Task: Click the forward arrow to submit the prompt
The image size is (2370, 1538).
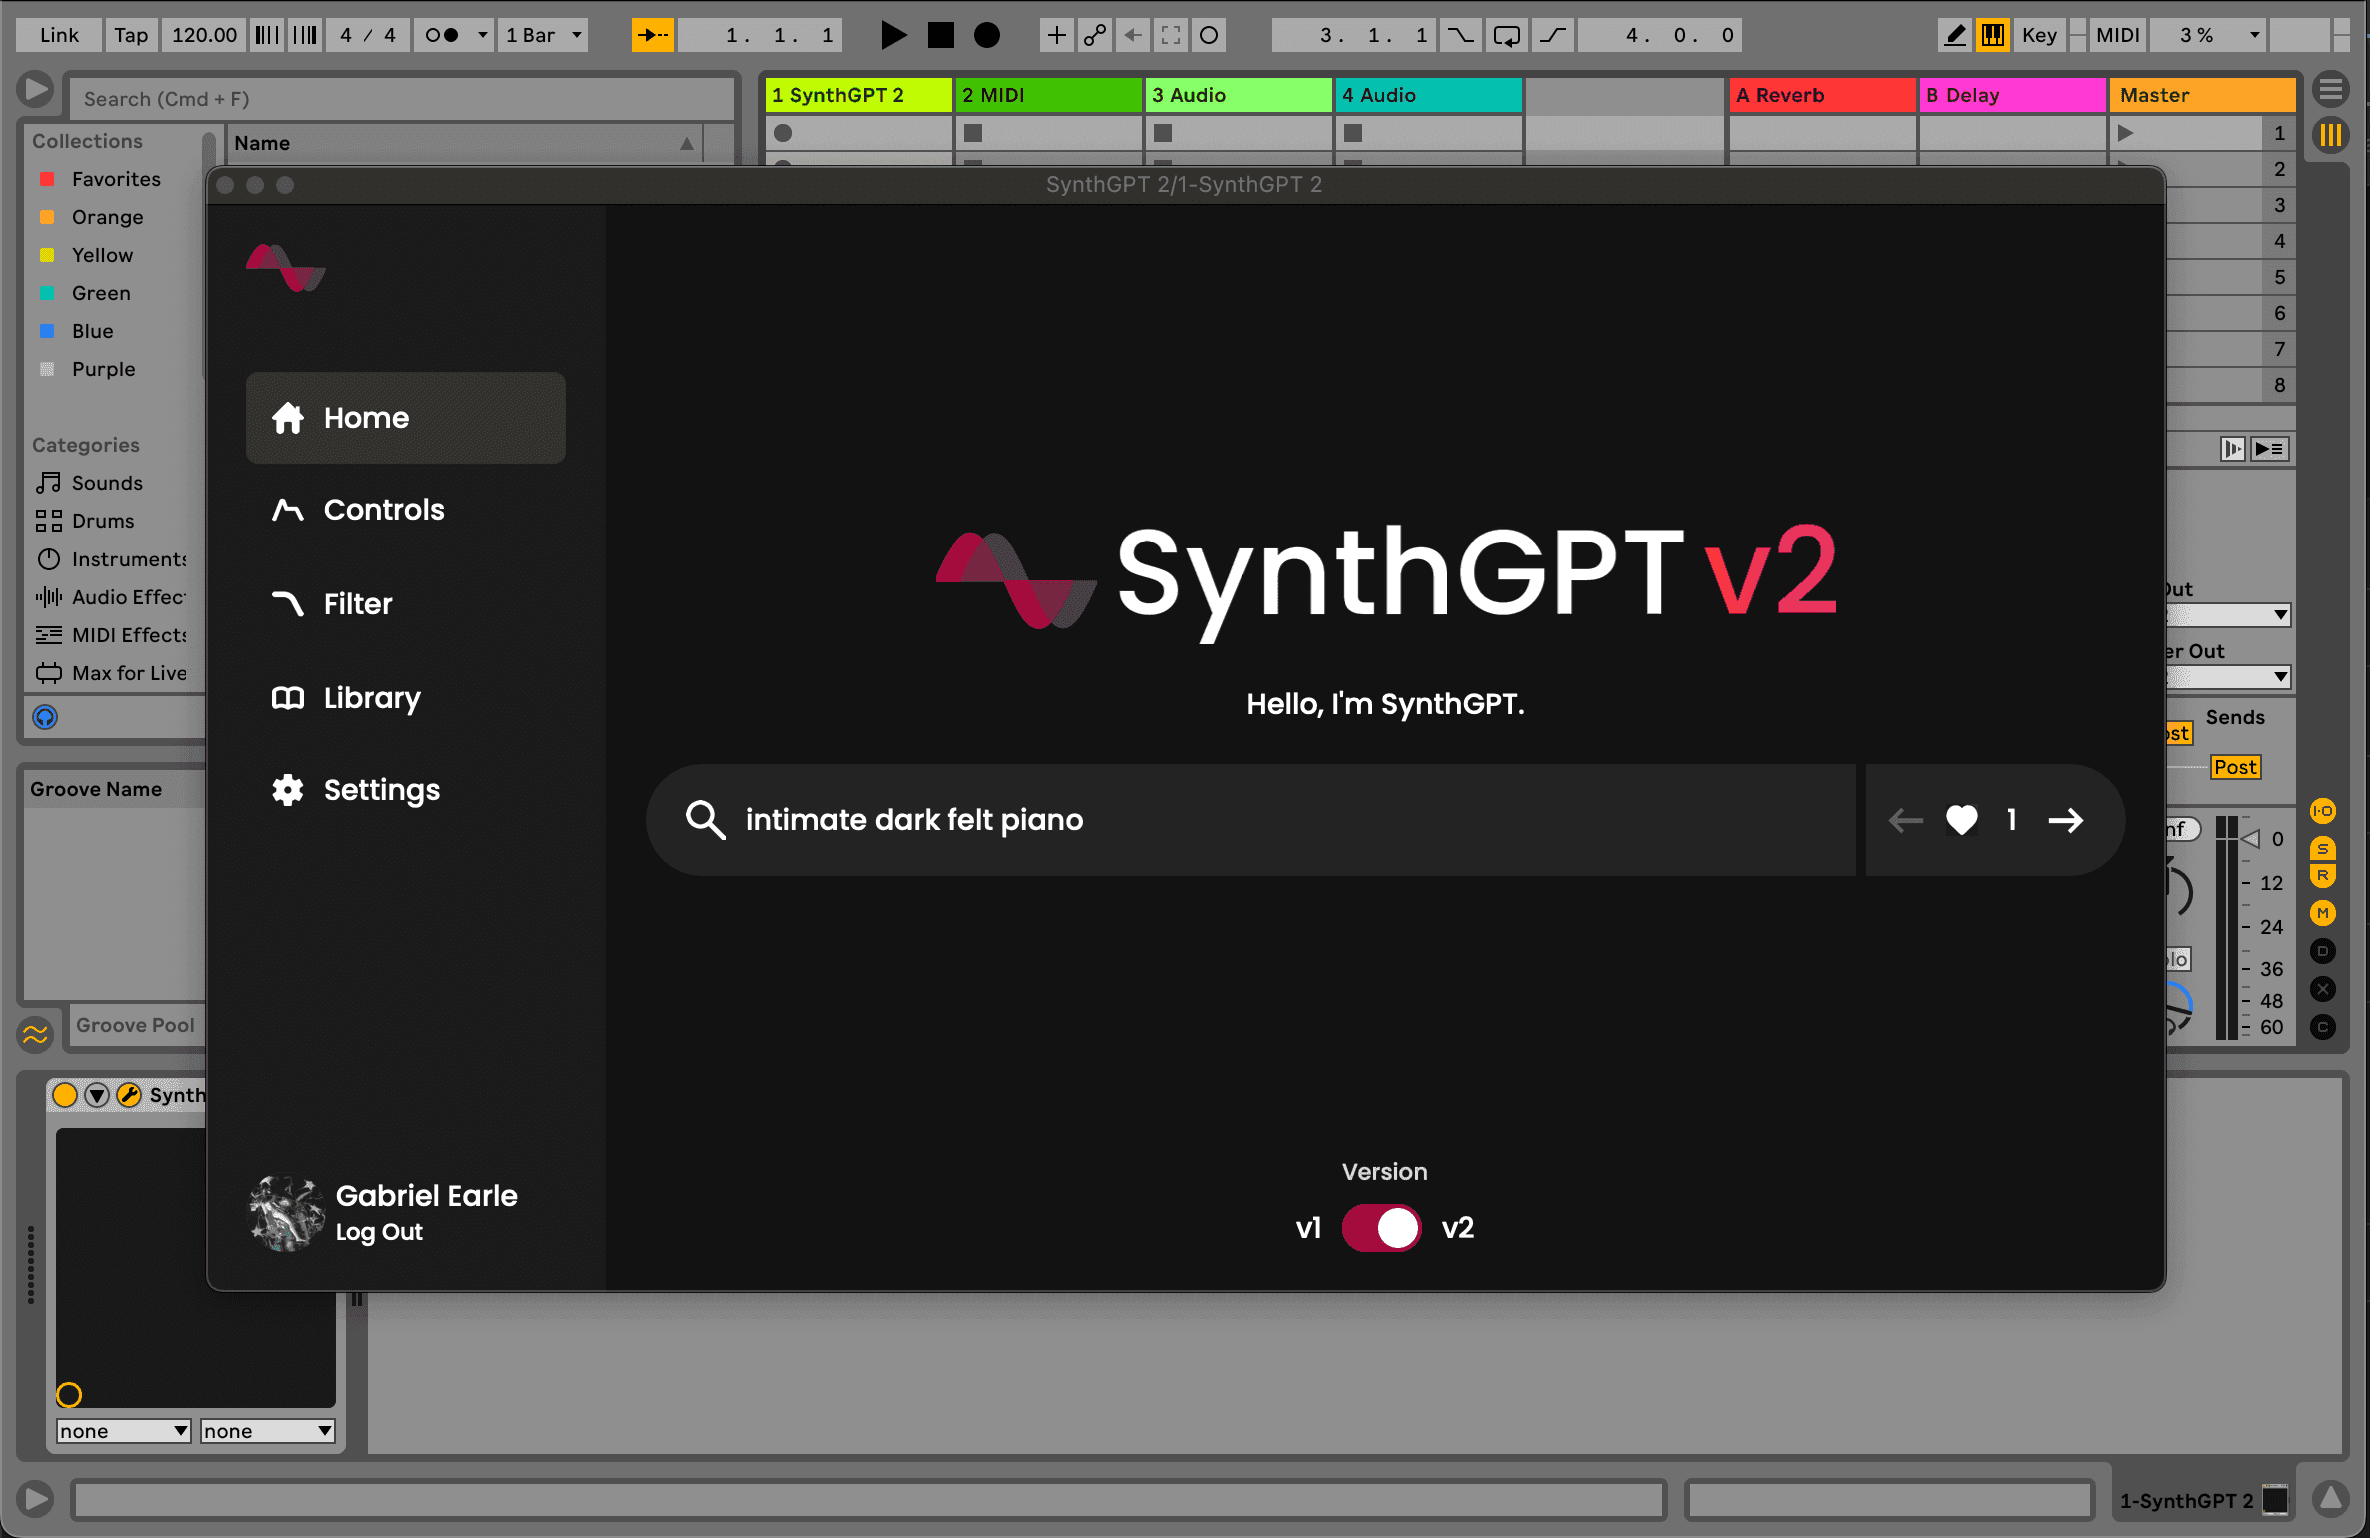Action: coord(2066,820)
